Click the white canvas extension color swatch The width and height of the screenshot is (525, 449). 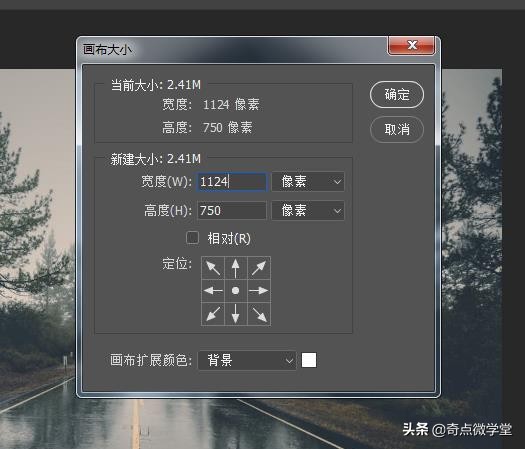tap(309, 360)
